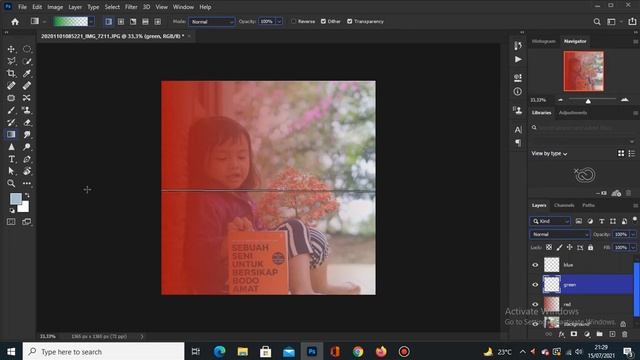Choose Reflected Gradient style

pos(145,22)
